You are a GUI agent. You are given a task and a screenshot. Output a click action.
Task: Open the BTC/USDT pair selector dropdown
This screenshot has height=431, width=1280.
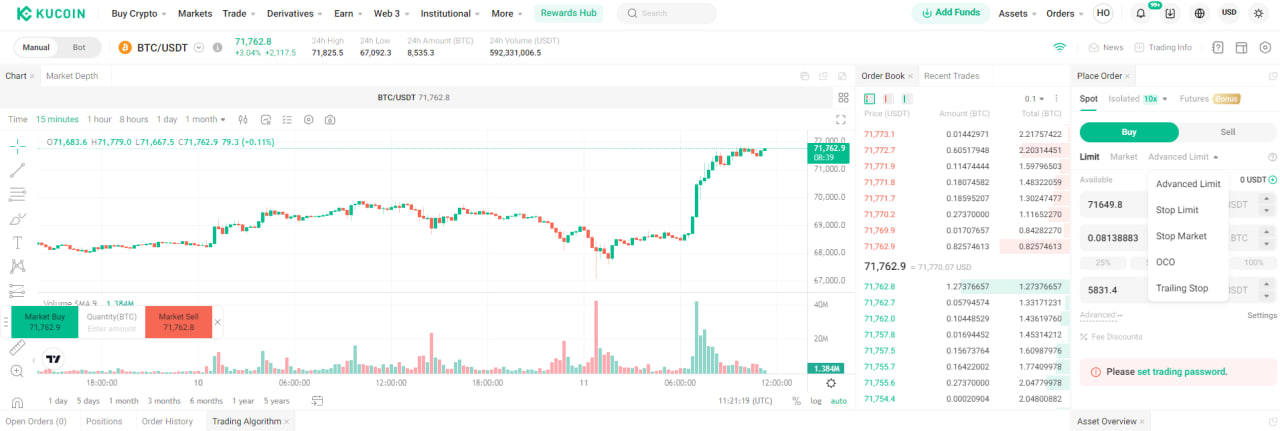(x=199, y=47)
